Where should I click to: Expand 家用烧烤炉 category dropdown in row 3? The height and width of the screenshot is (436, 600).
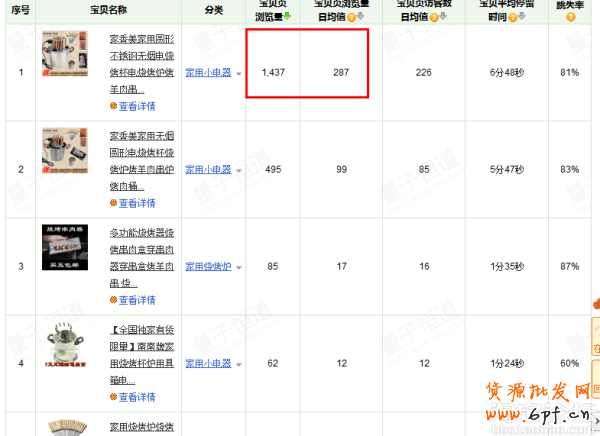[x=239, y=268]
